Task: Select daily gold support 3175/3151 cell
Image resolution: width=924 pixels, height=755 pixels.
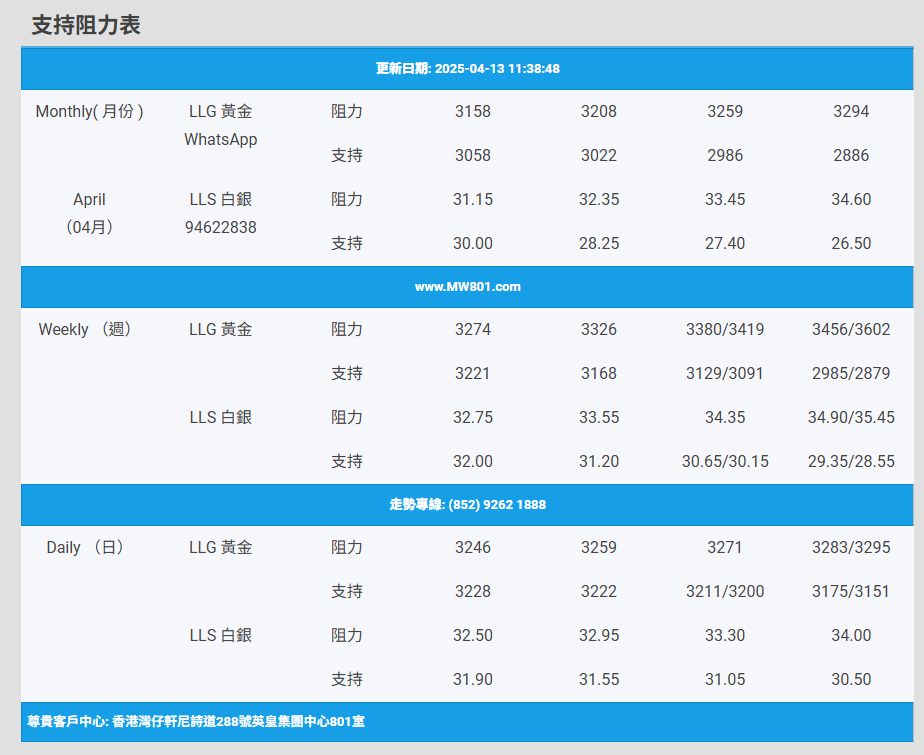Action: click(x=850, y=592)
